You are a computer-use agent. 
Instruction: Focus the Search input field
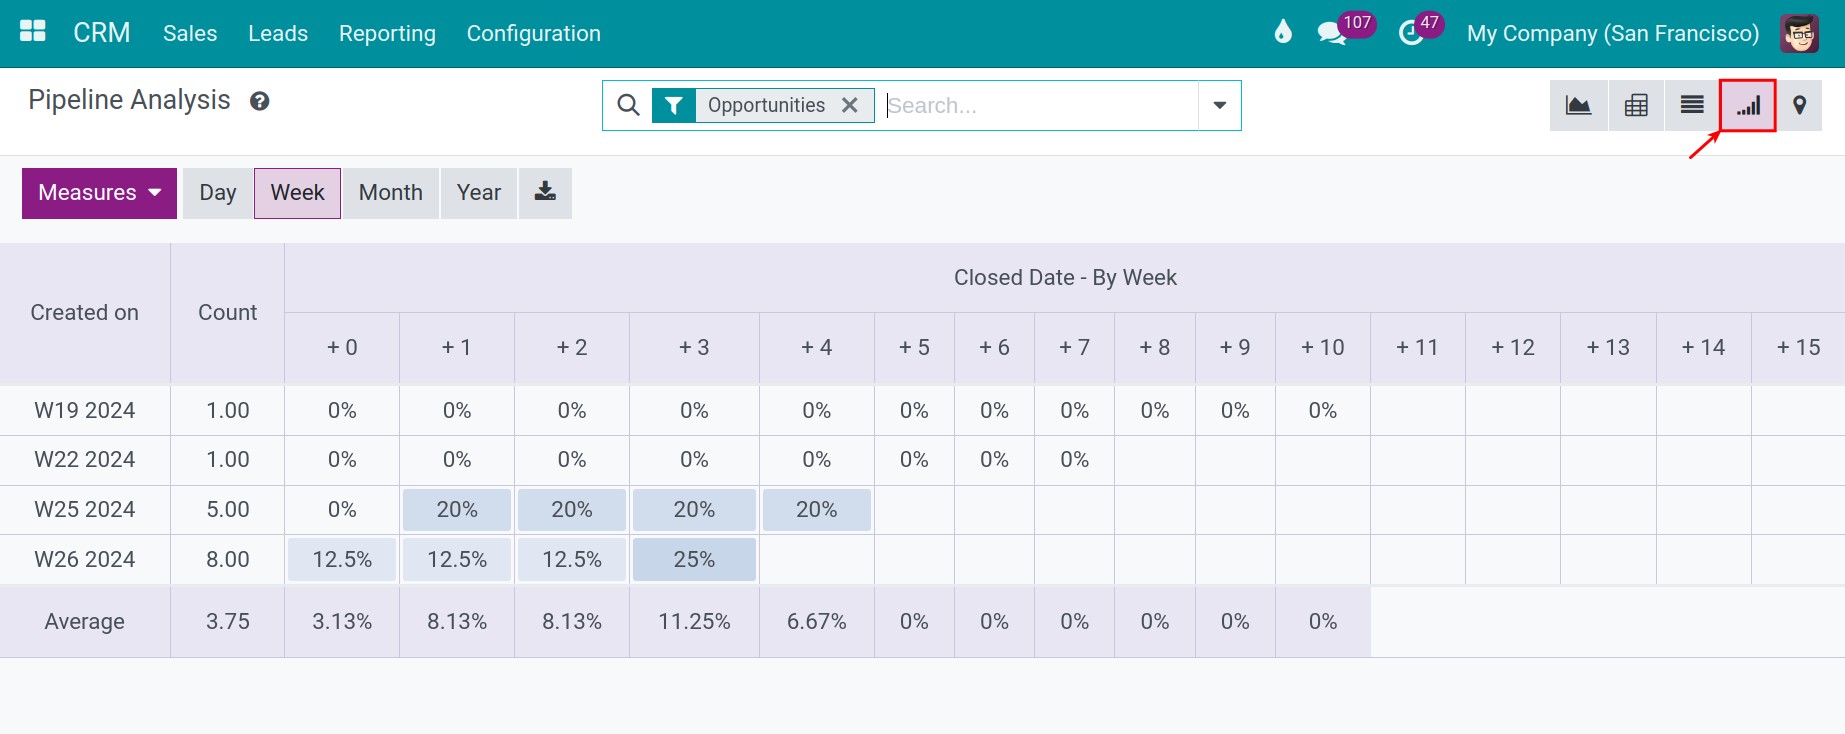[1040, 105]
